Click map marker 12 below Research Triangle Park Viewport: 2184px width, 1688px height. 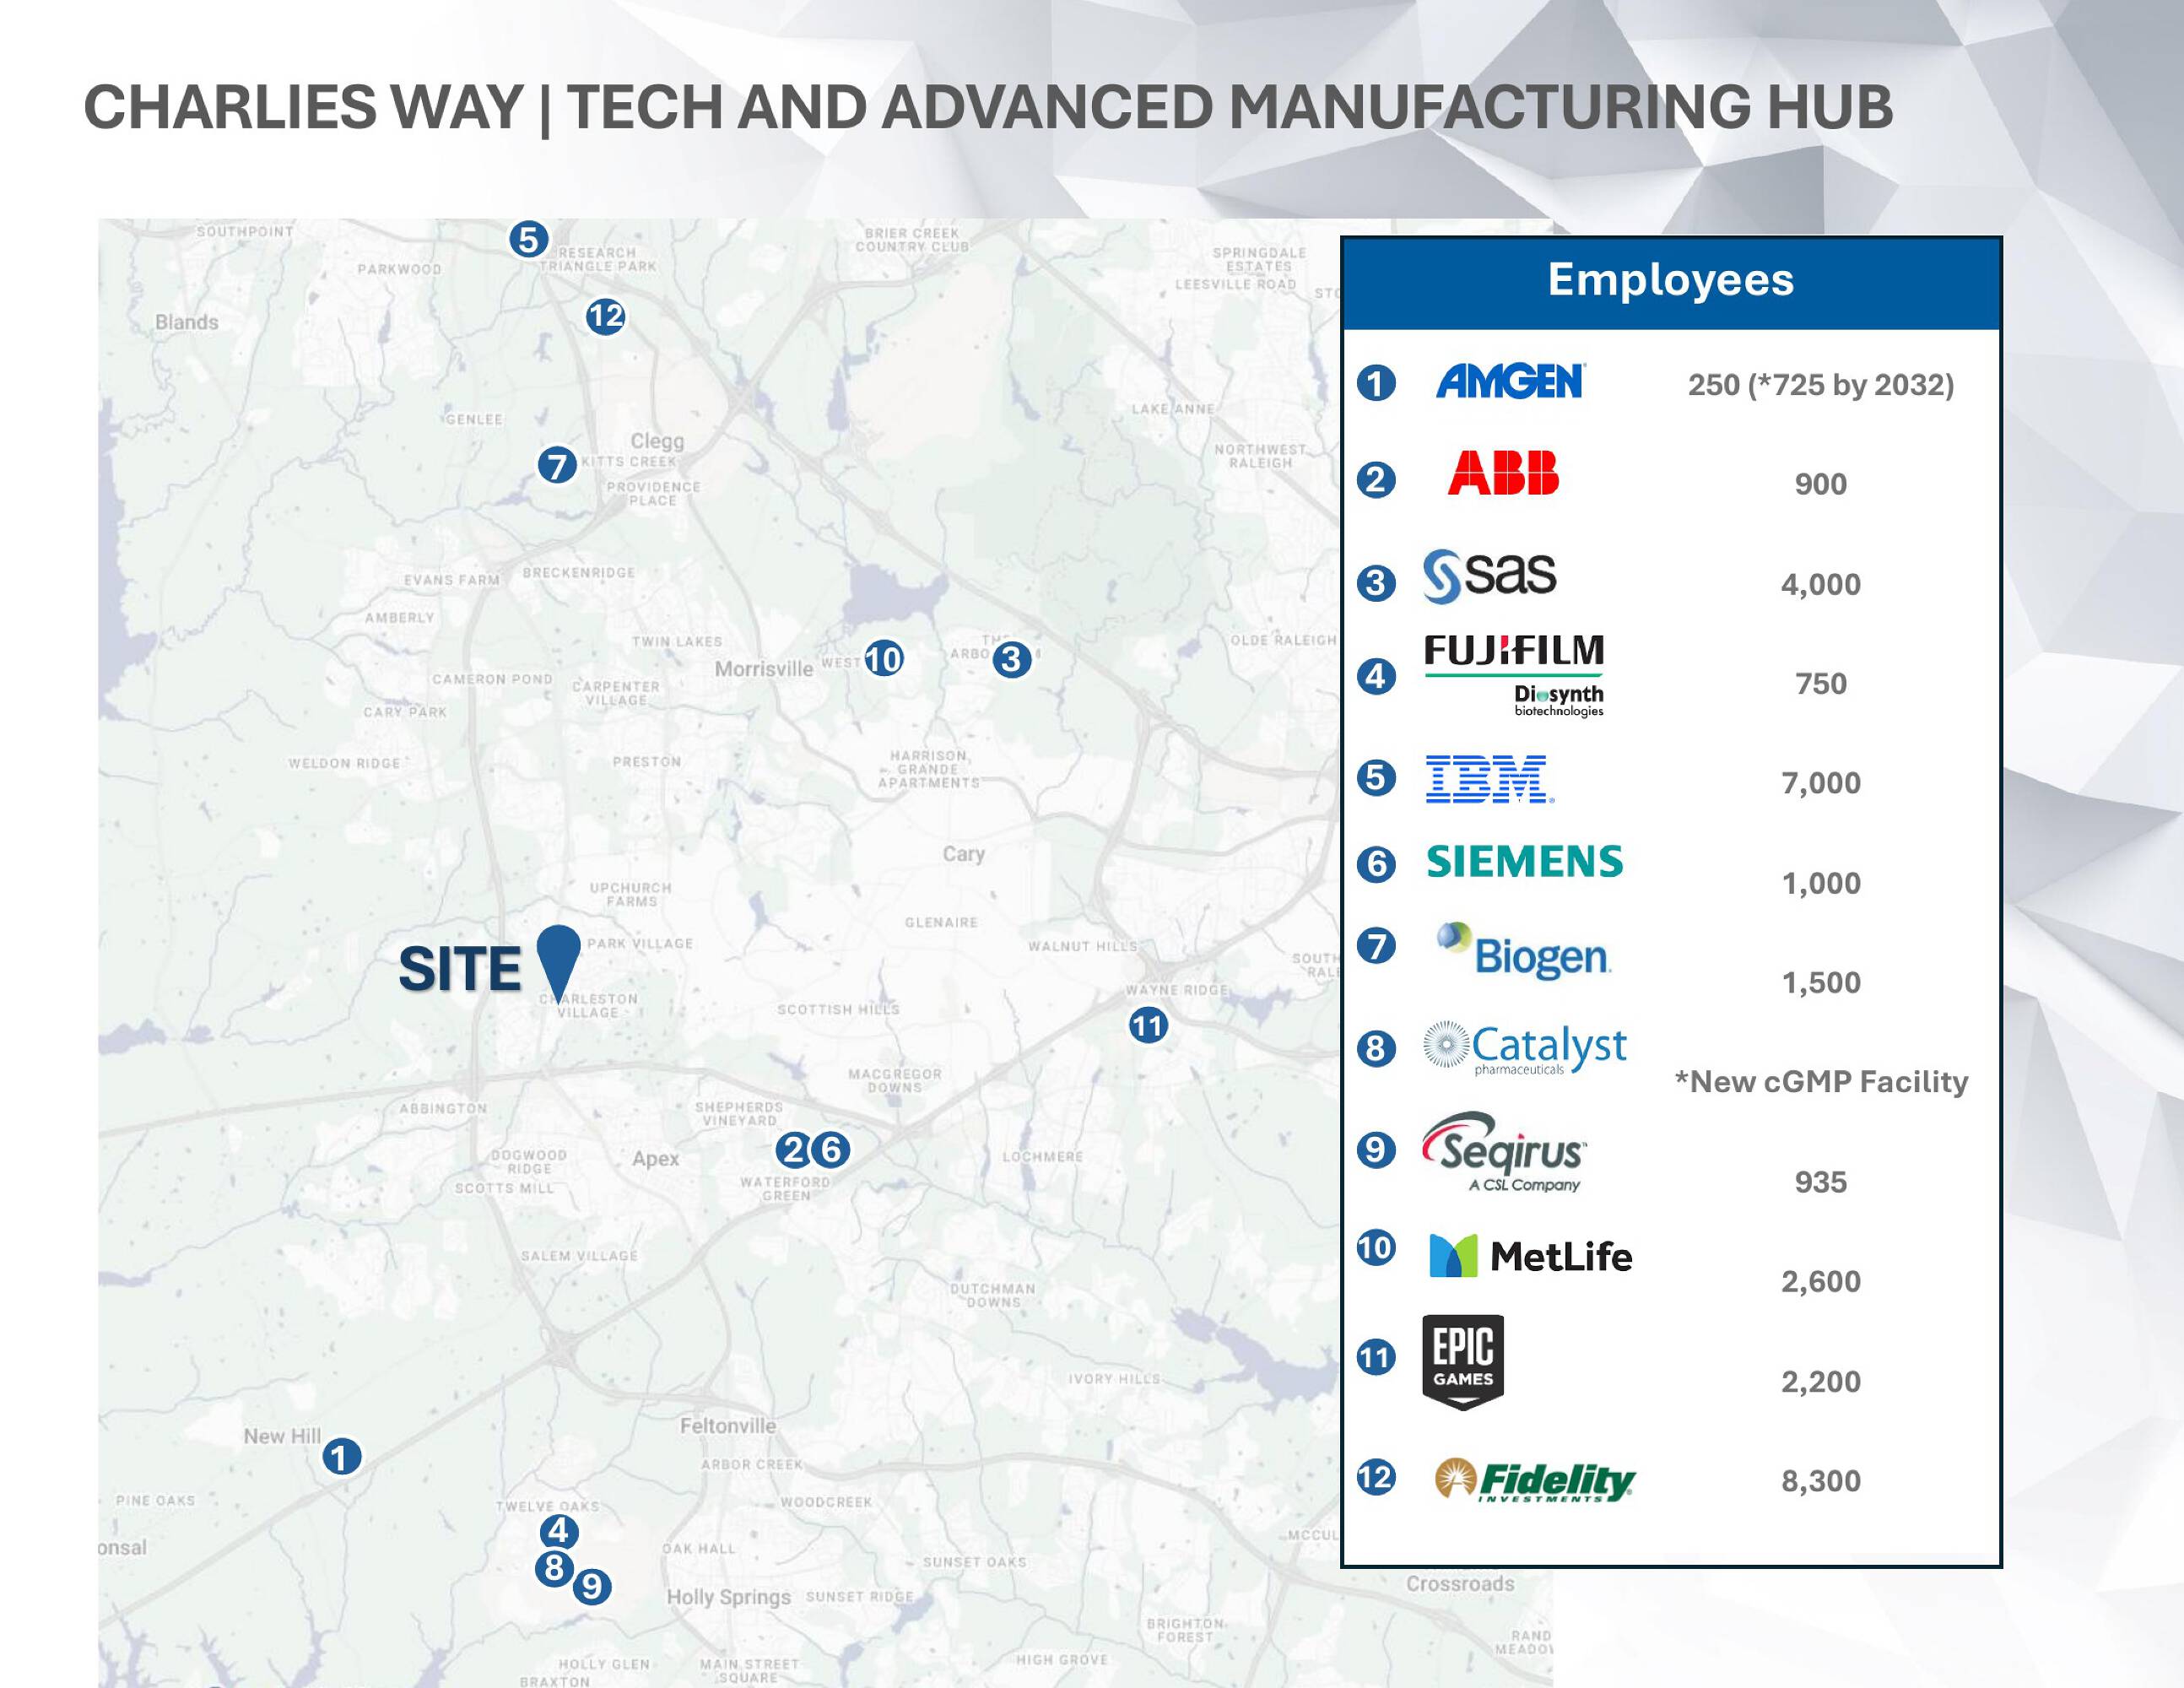(x=605, y=317)
